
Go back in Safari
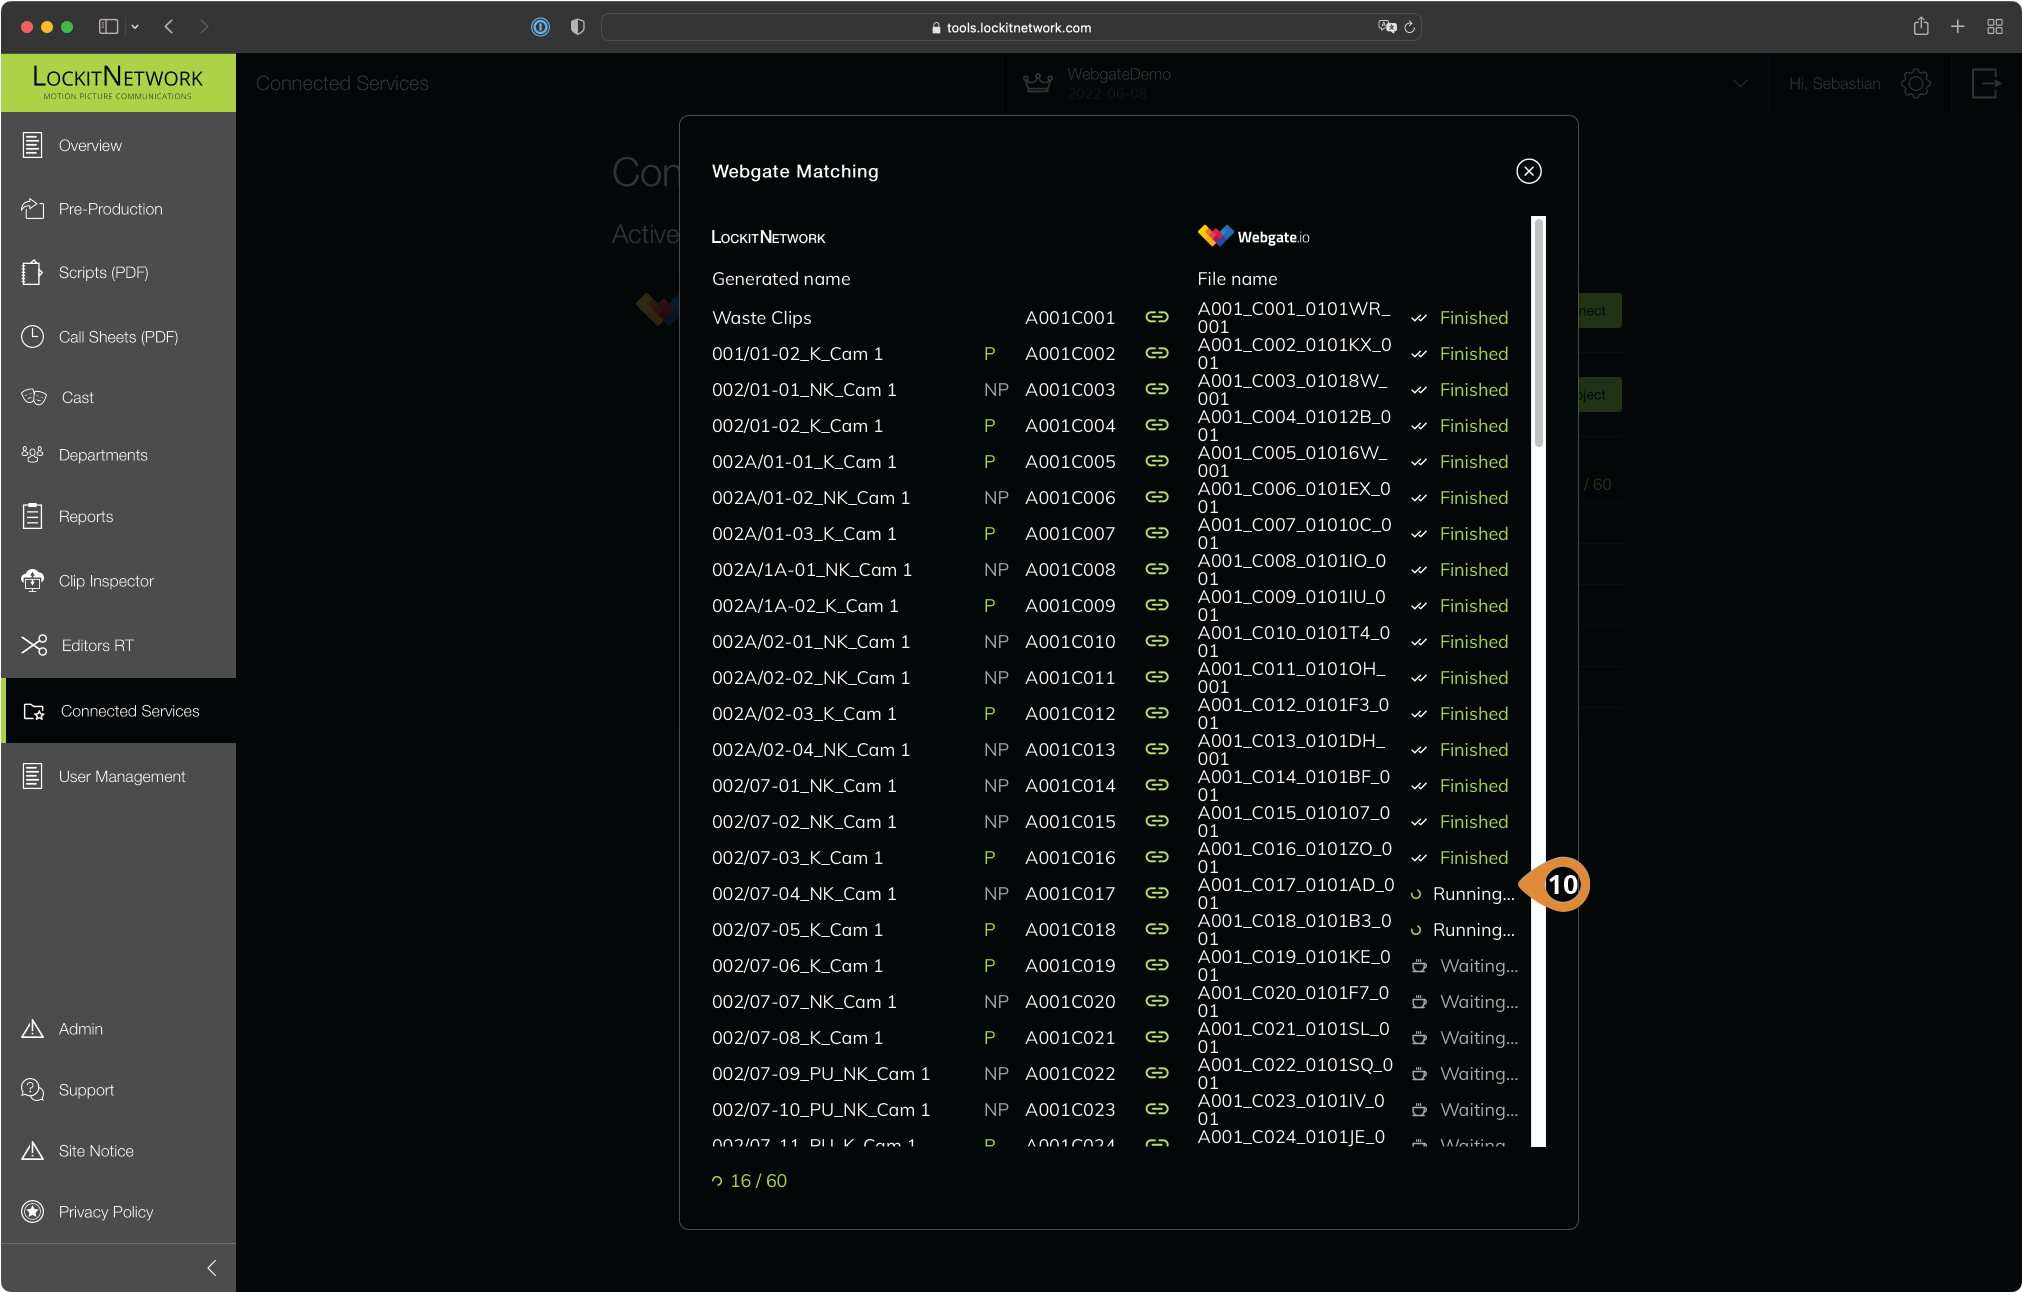coord(169,27)
